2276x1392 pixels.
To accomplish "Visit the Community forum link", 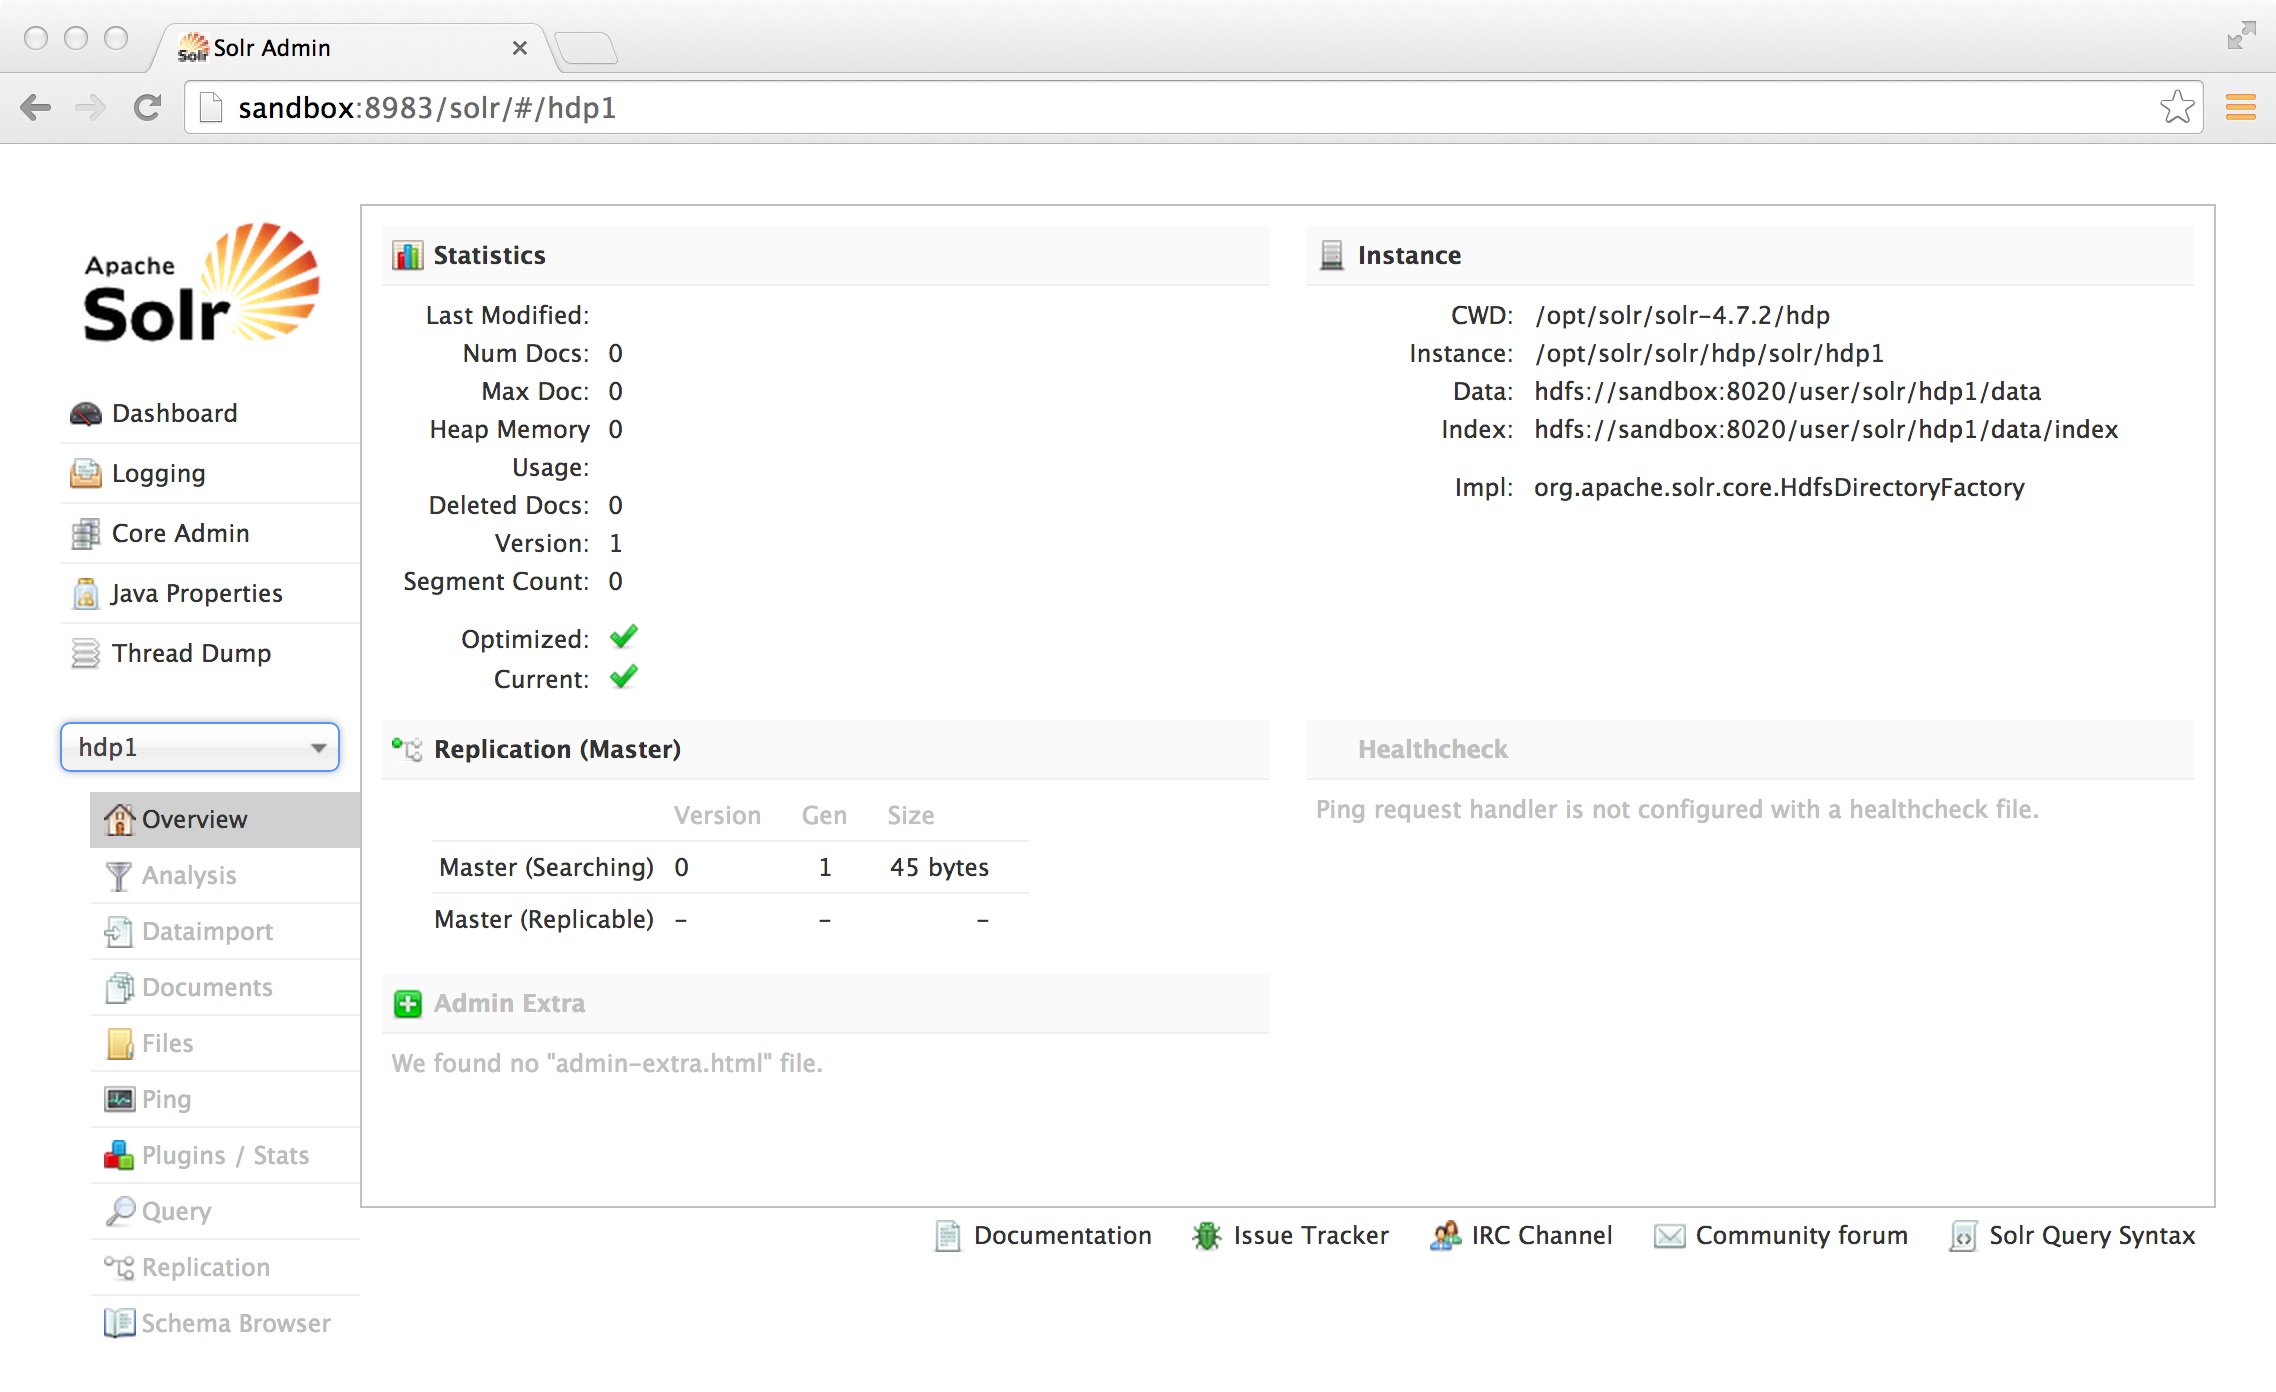I will (x=1801, y=1236).
